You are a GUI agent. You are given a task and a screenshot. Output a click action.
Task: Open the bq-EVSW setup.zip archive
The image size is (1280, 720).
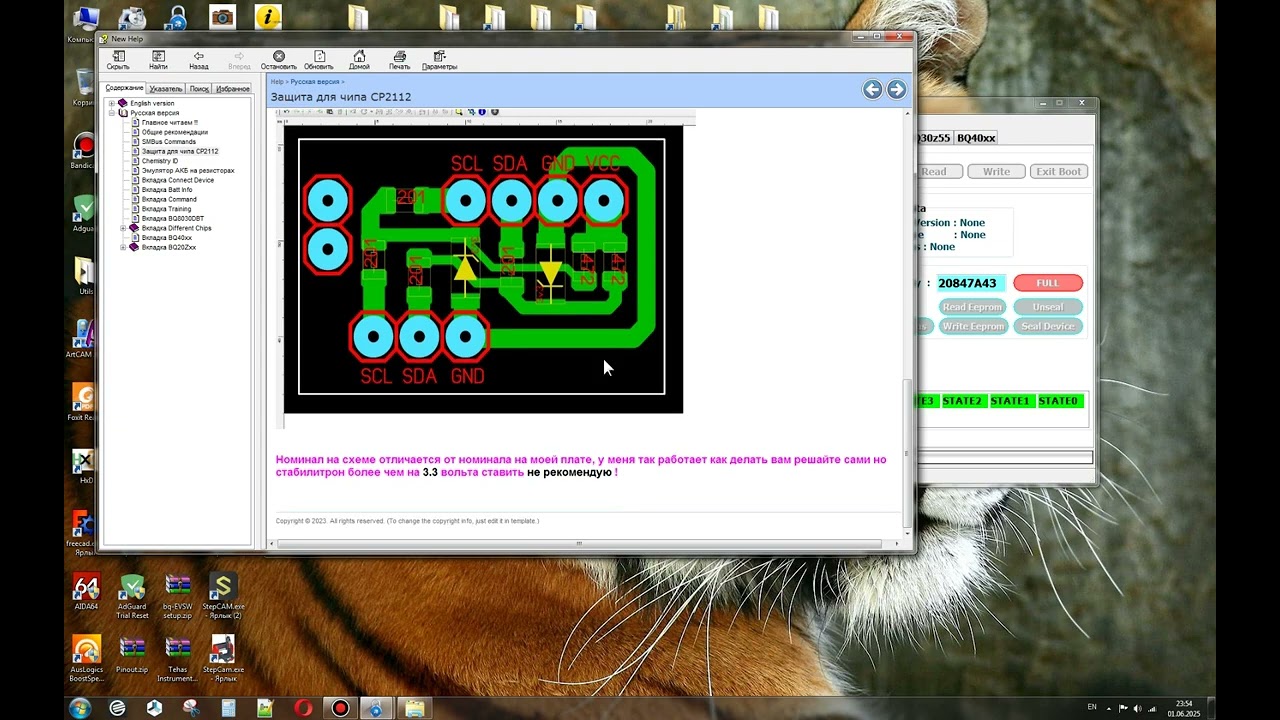pos(178,596)
